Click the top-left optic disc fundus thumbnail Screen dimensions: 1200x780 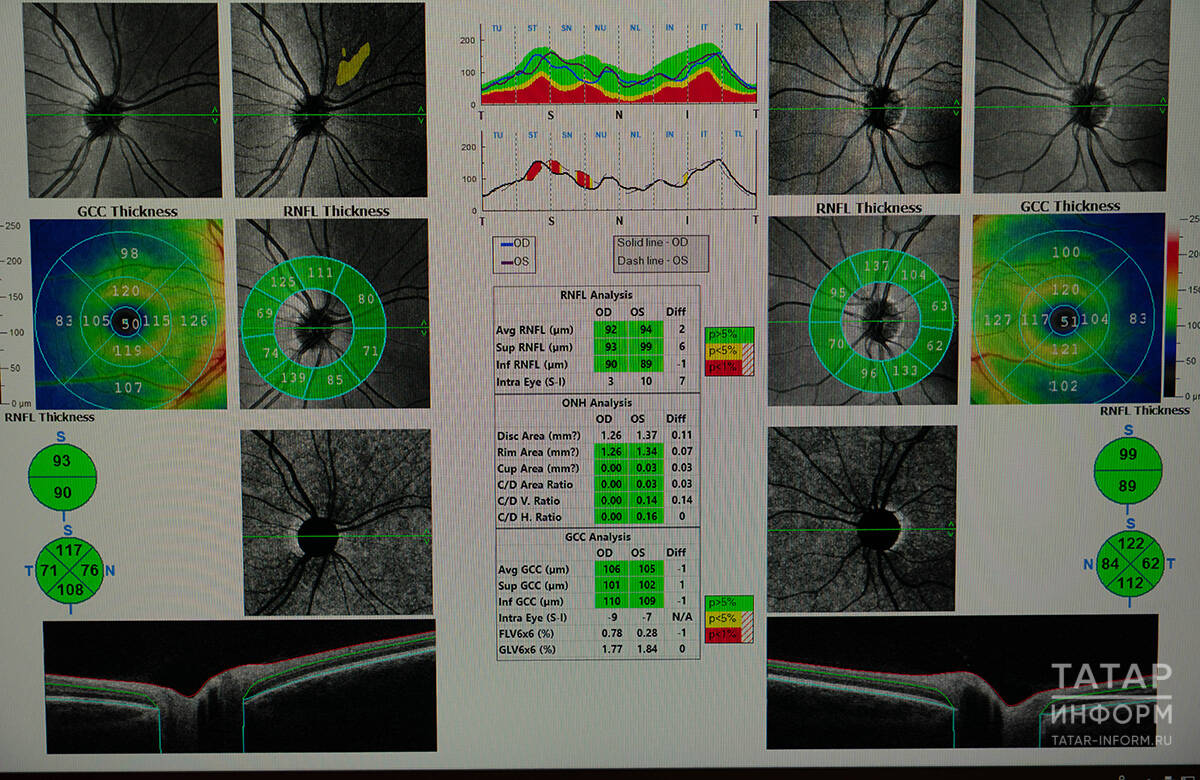point(122,100)
